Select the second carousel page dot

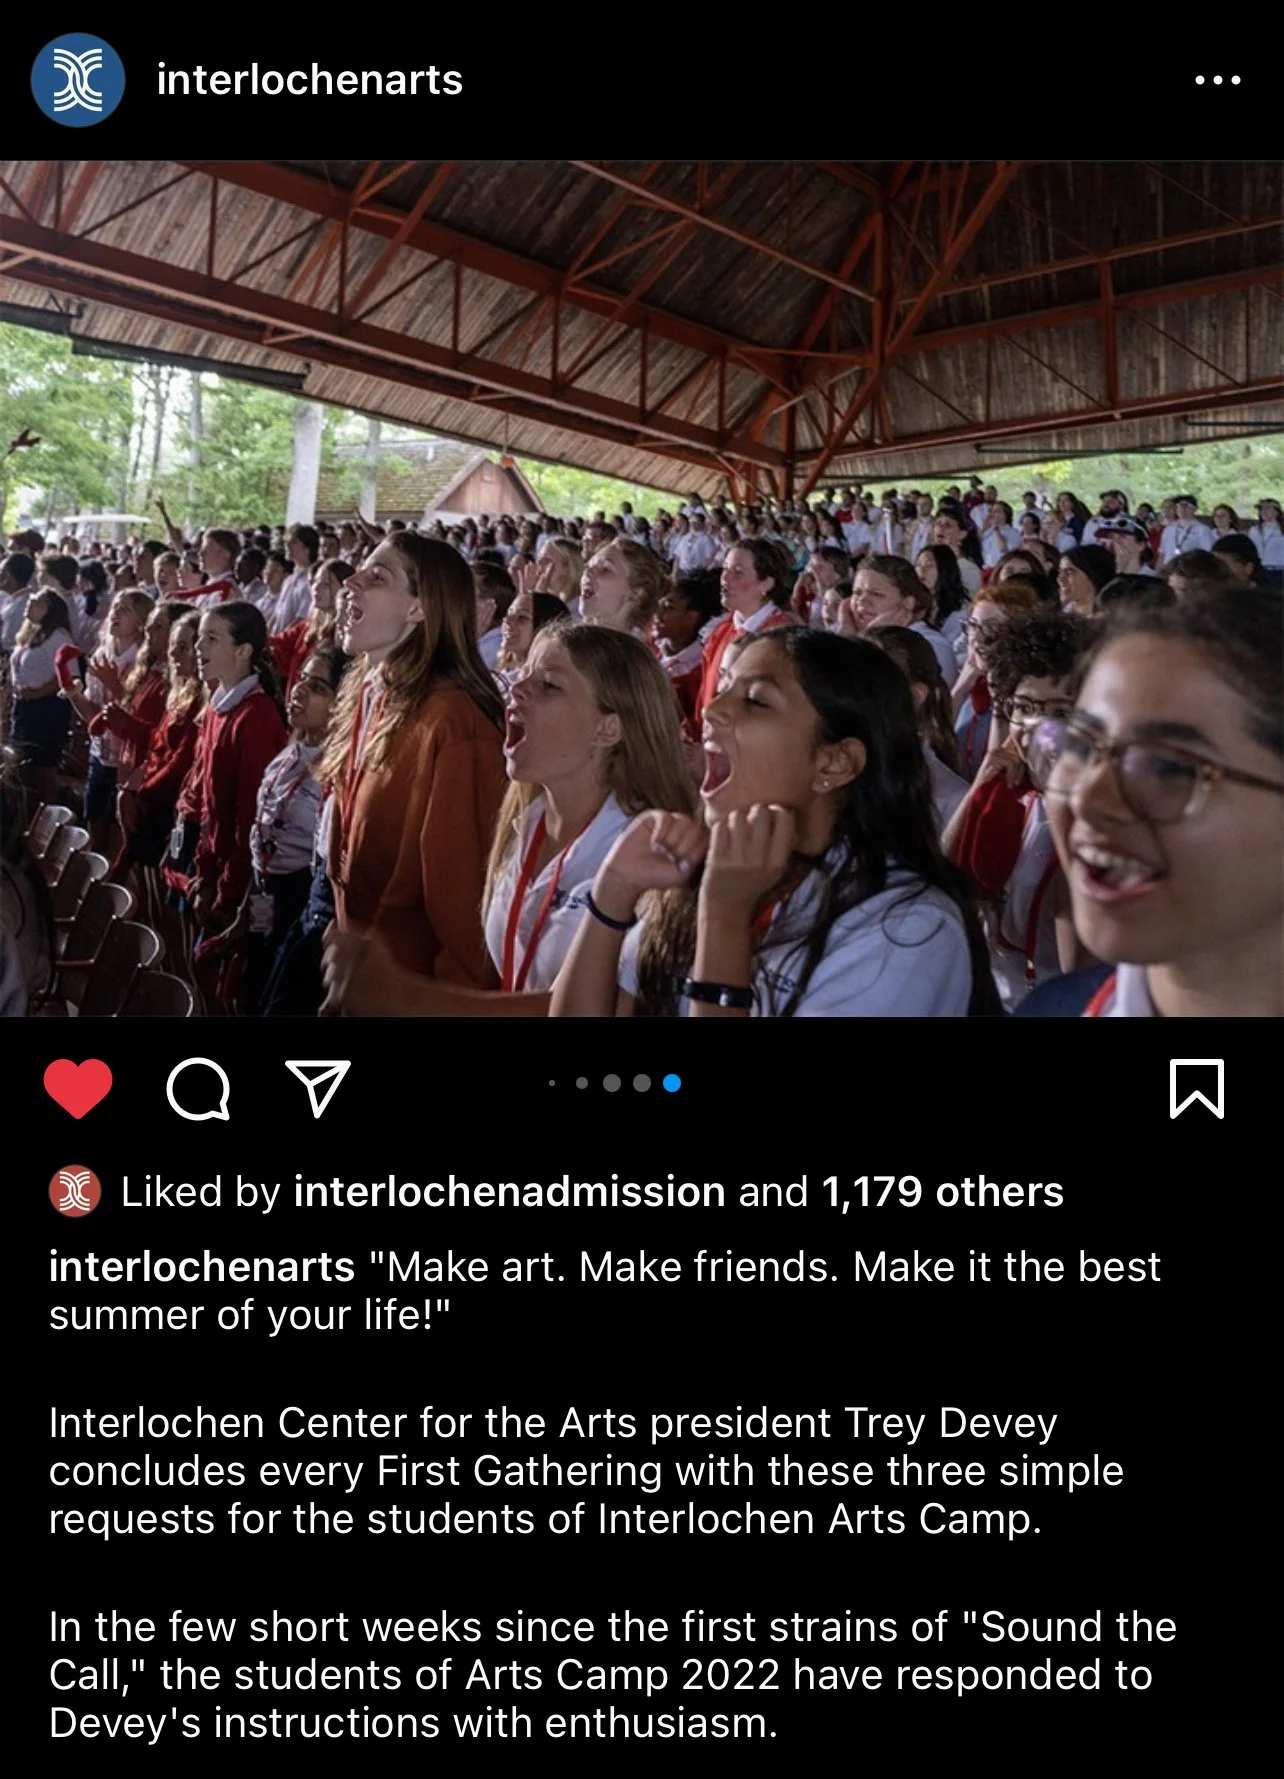coord(582,1083)
